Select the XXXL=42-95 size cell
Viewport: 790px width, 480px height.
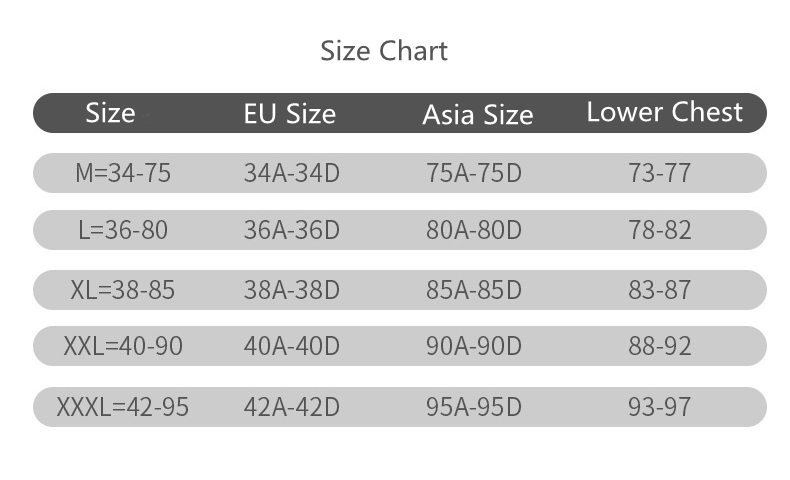pyautogui.click(x=123, y=407)
